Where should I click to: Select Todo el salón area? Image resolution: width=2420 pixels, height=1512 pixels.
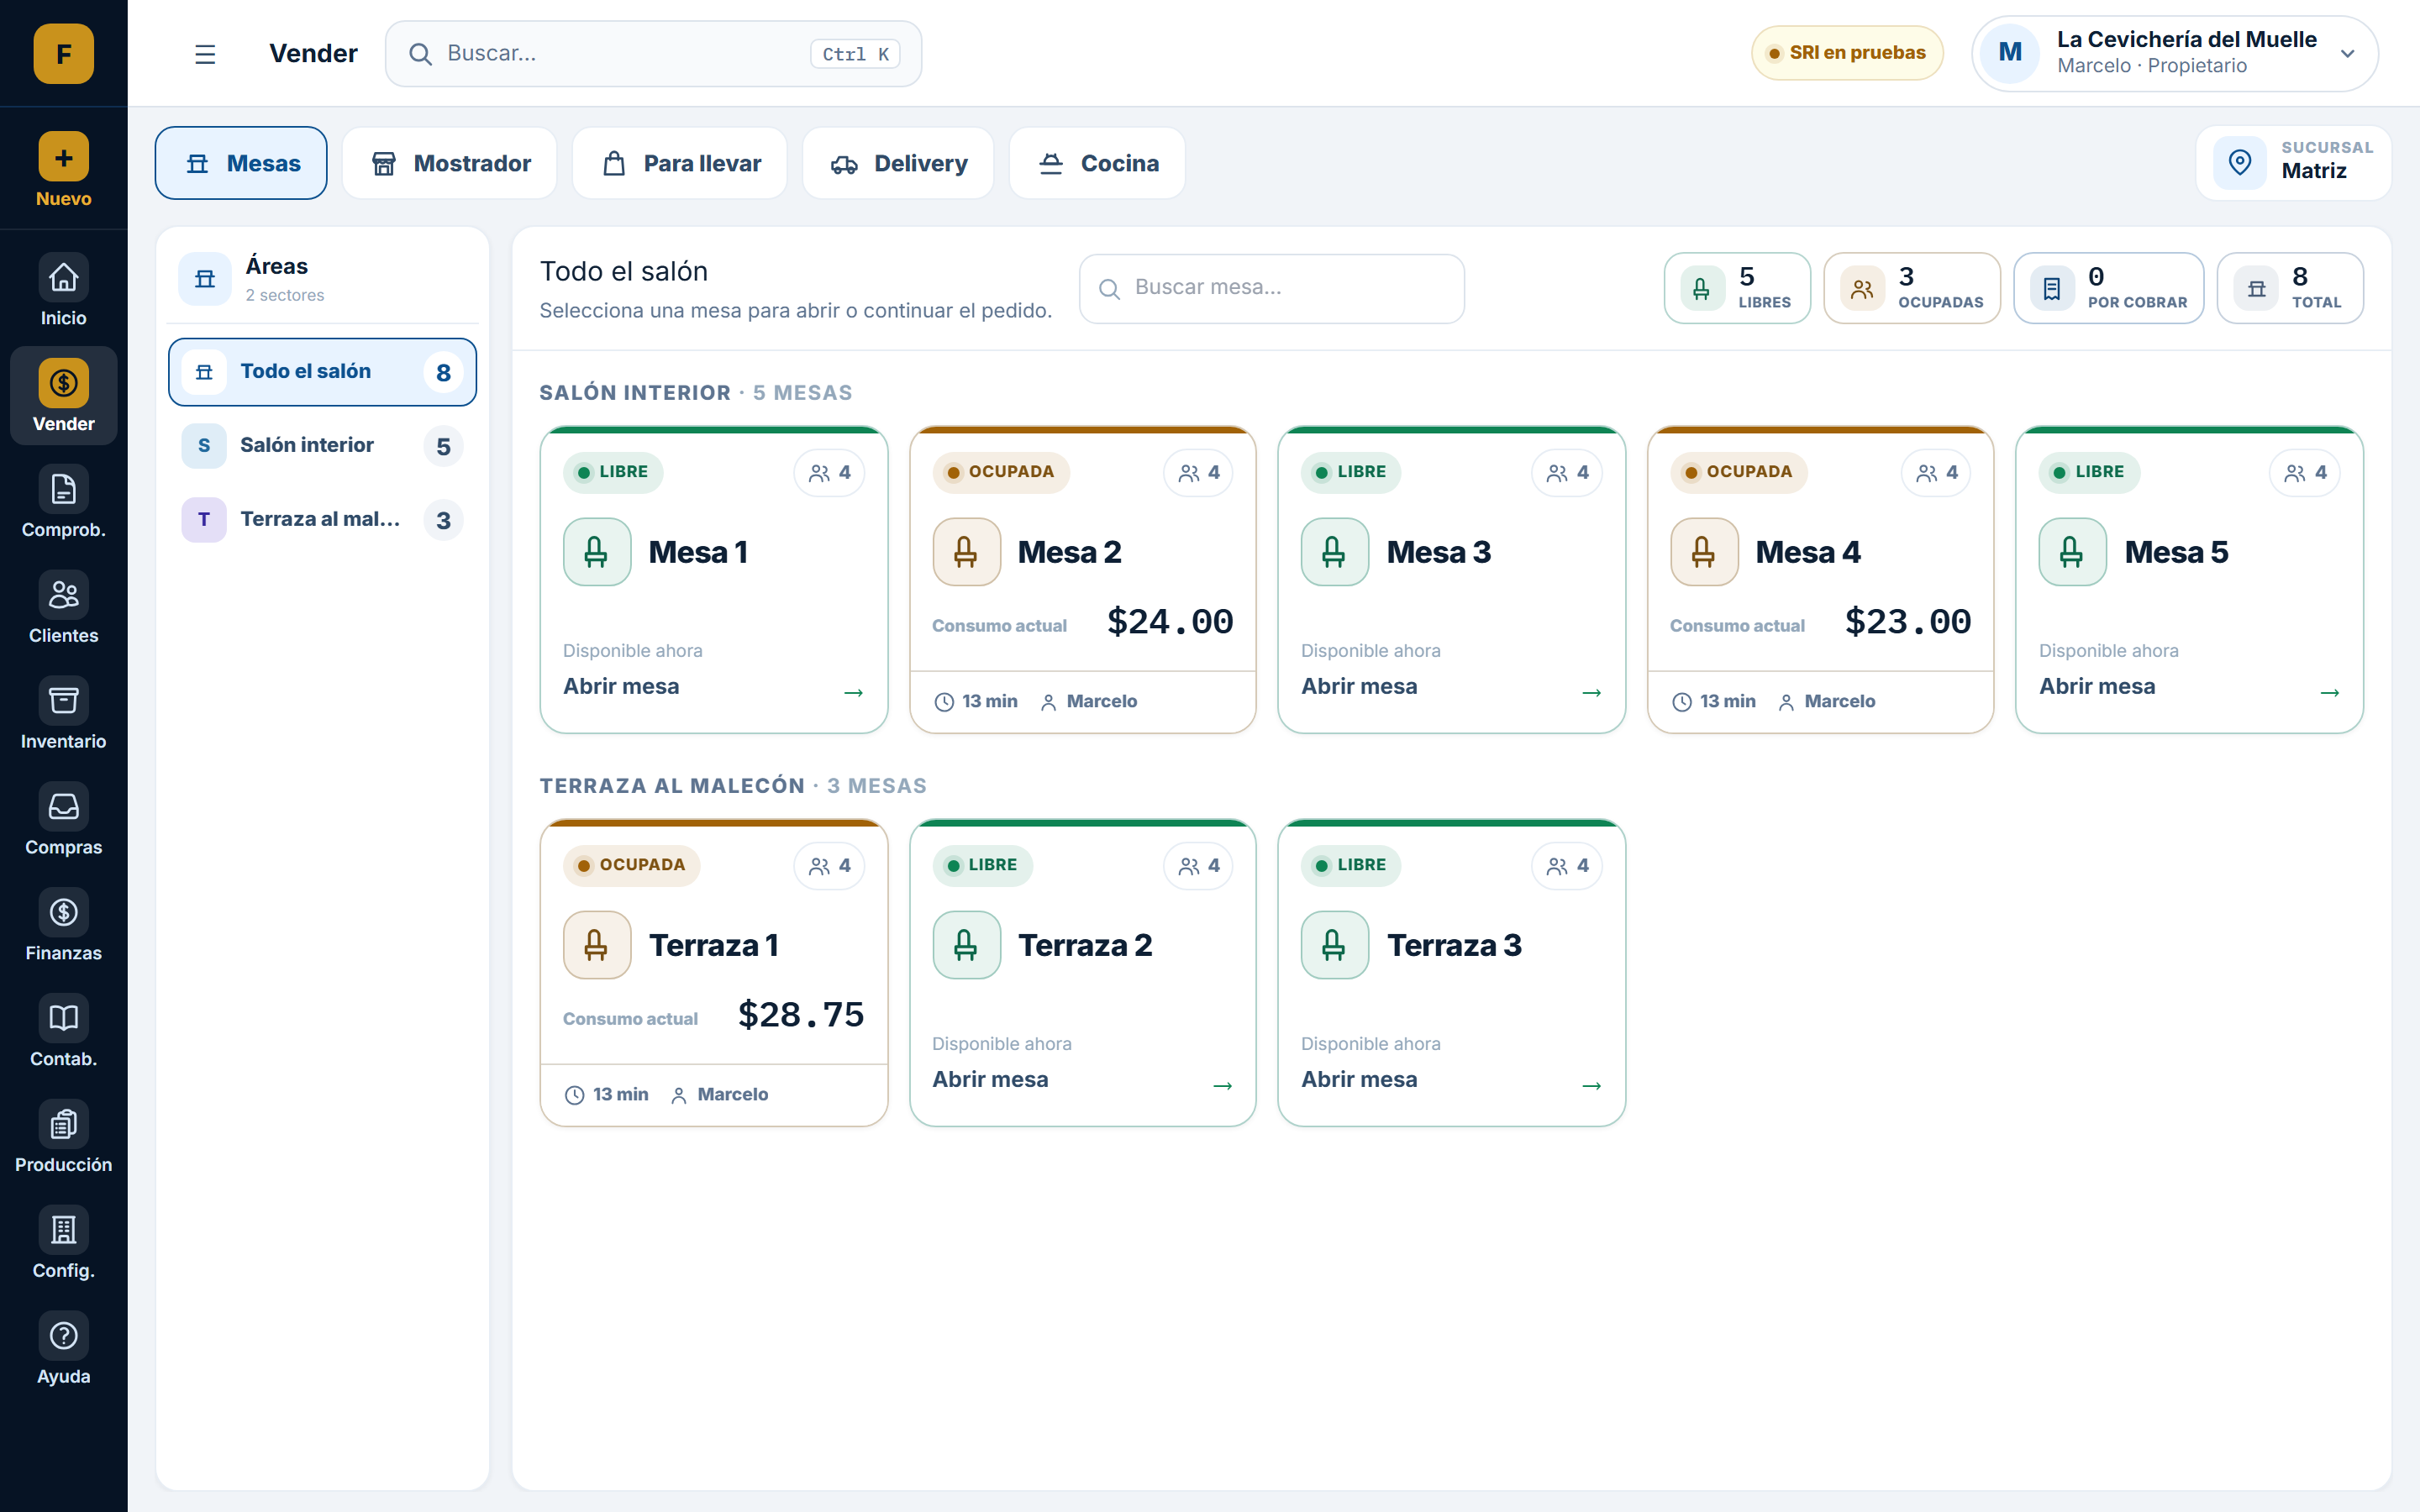[x=322, y=372]
